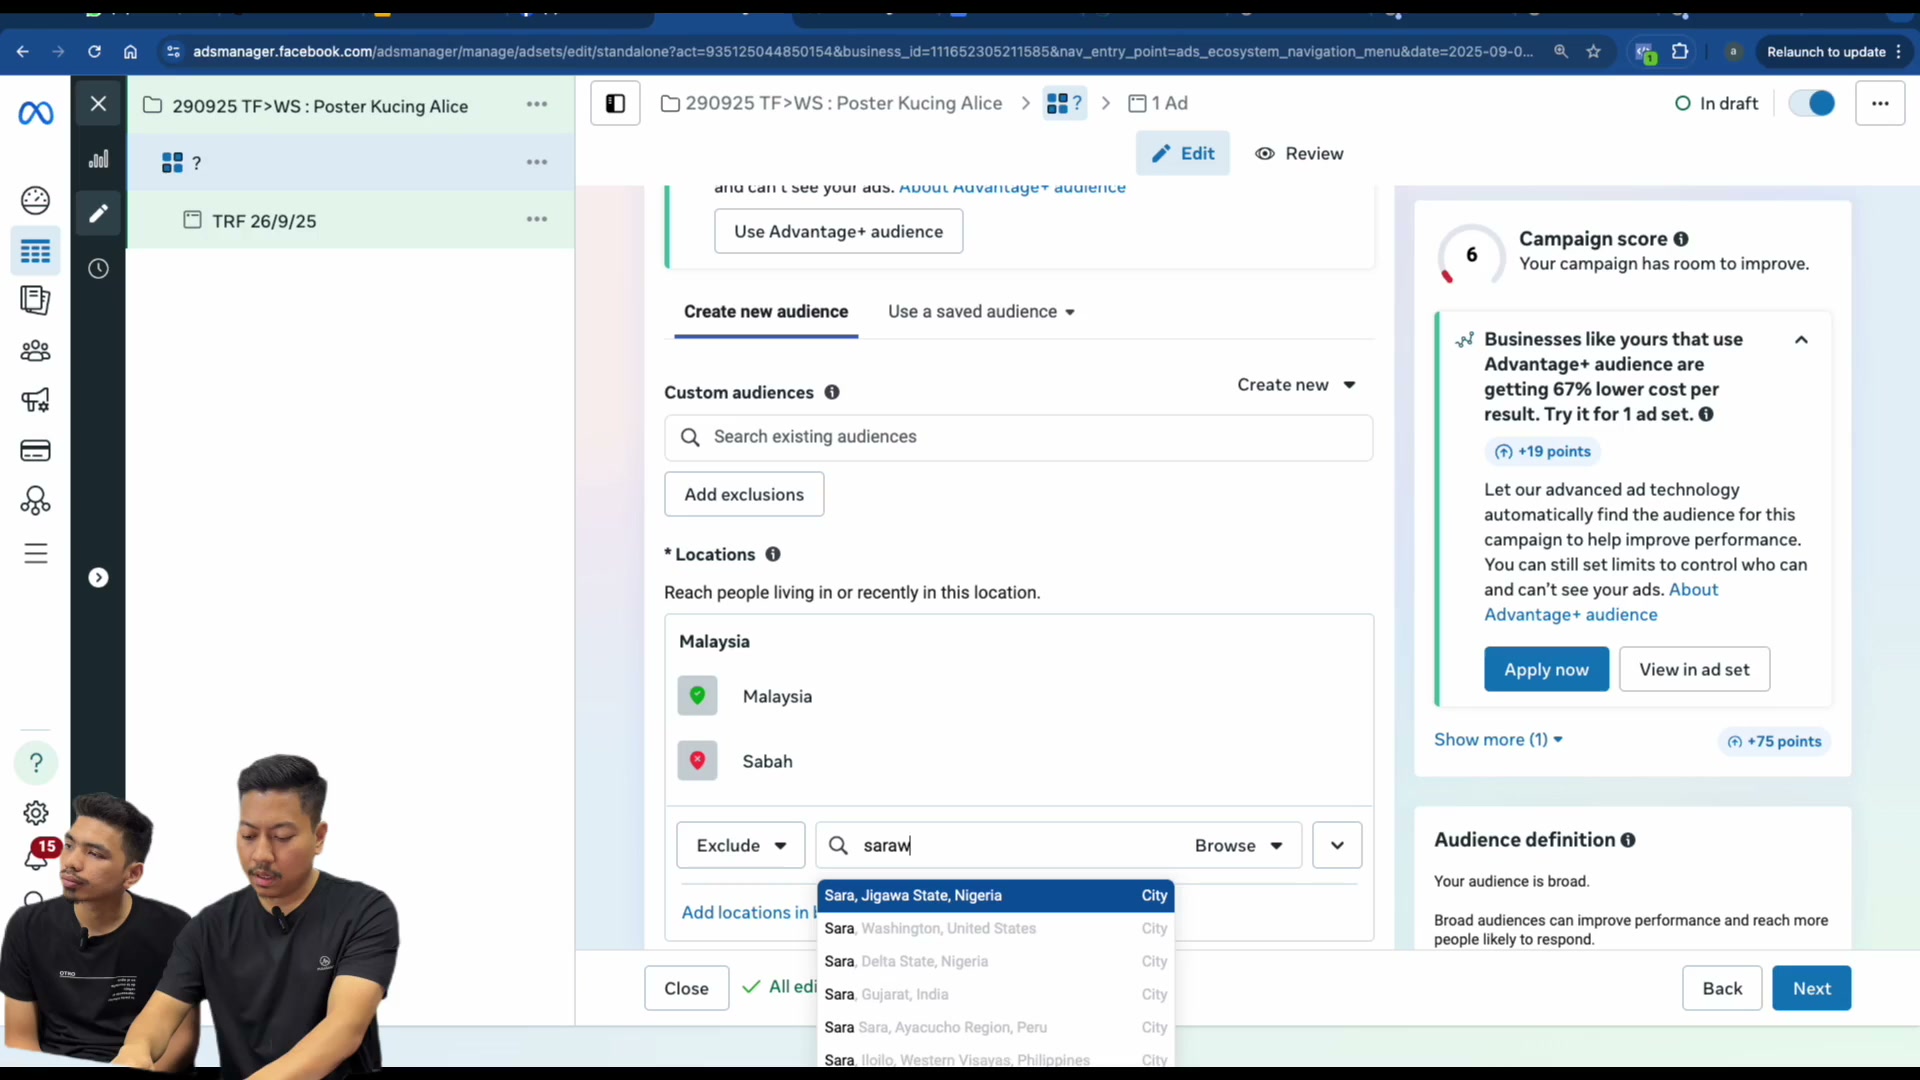The width and height of the screenshot is (1920, 1080).
Task: Select the pencil edit icon in sidebar
Action: pos(98,213)
